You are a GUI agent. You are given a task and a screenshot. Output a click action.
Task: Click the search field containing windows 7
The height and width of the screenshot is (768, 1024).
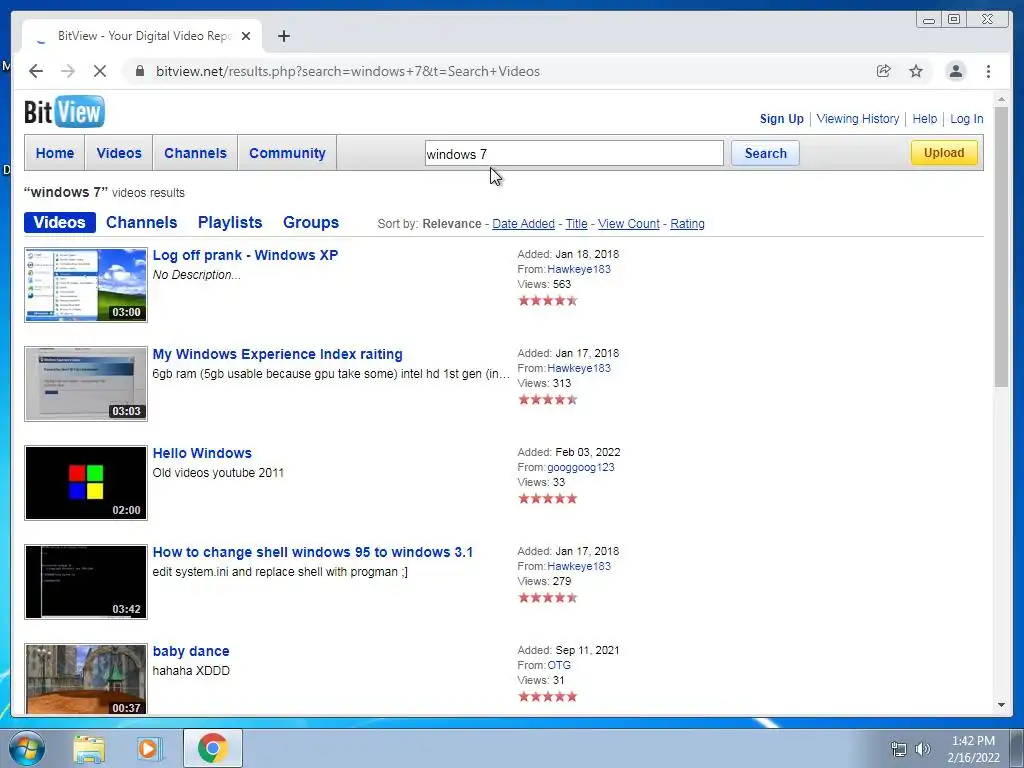pyautogui.click(x=574, y=153)
